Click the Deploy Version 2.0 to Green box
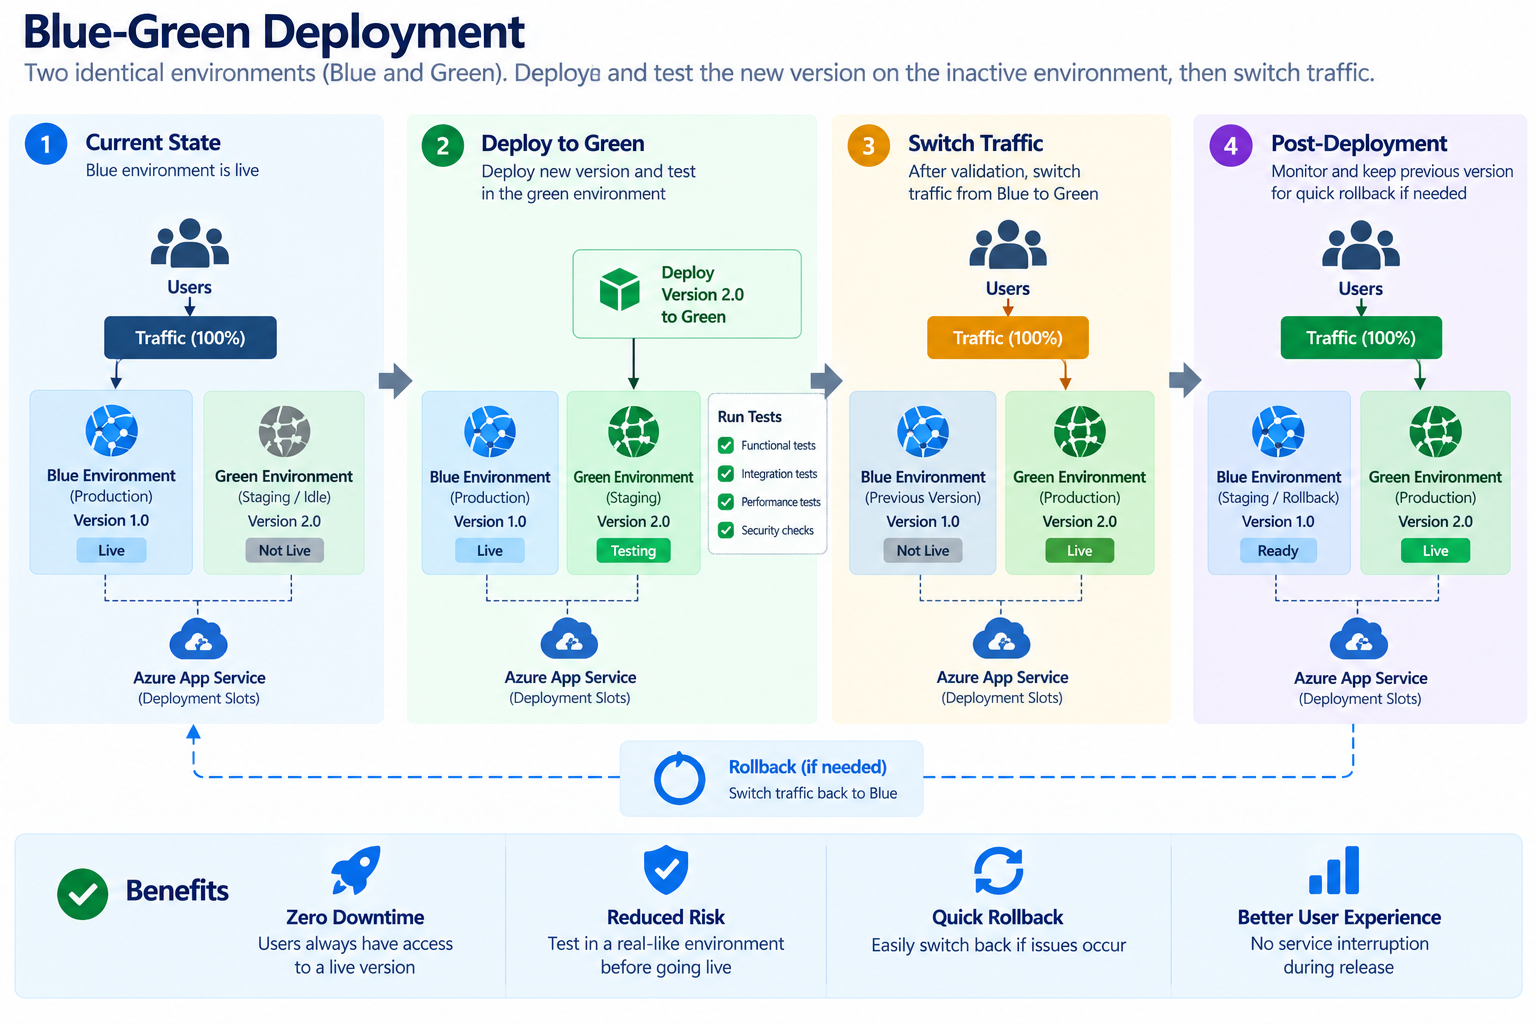The width and height of the screenshot is (1536, 1024). (687, 294)
